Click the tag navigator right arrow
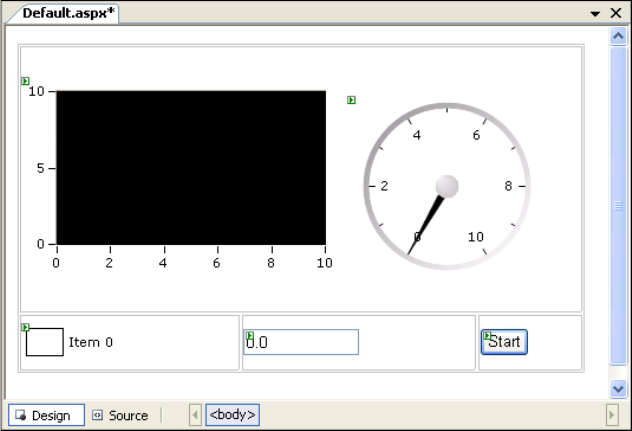Viewport: 632px width, 431px height. click(x=612, y=414)
